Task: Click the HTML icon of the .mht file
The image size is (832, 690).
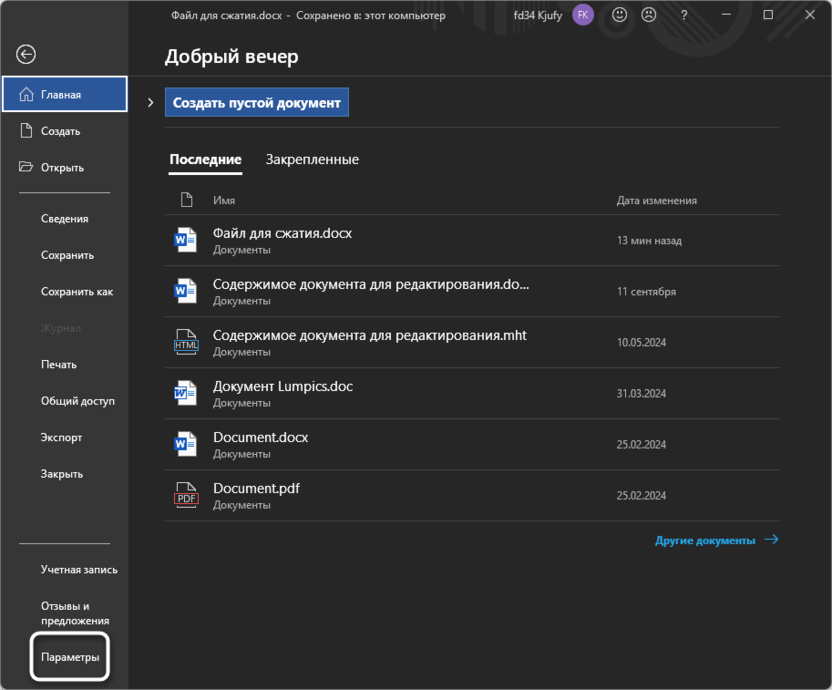Action: (186, 342)
